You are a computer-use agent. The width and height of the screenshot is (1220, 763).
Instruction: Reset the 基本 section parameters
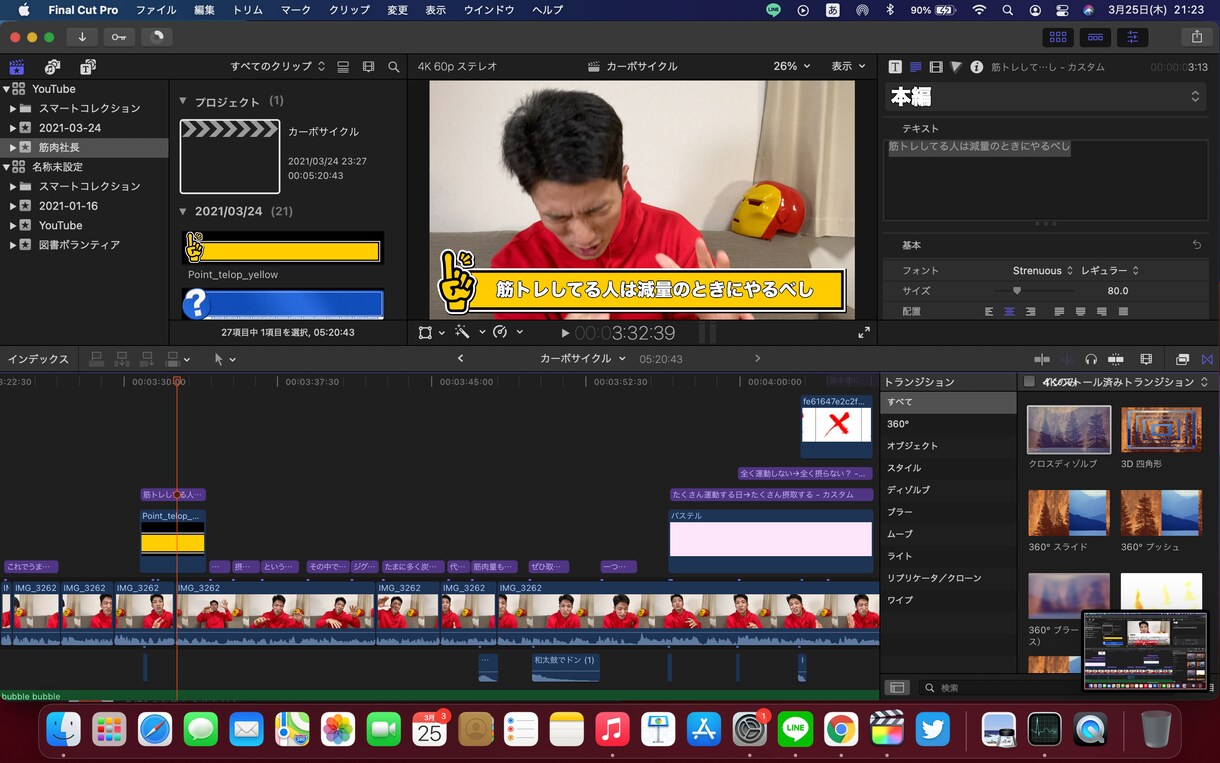pos(1197,245)
